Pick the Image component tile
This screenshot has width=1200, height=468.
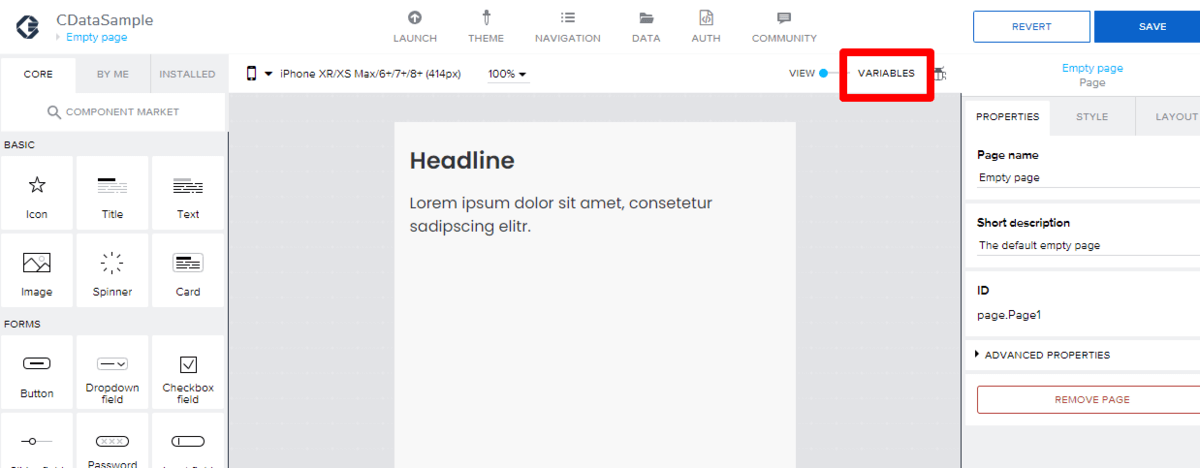coord(37,271)
